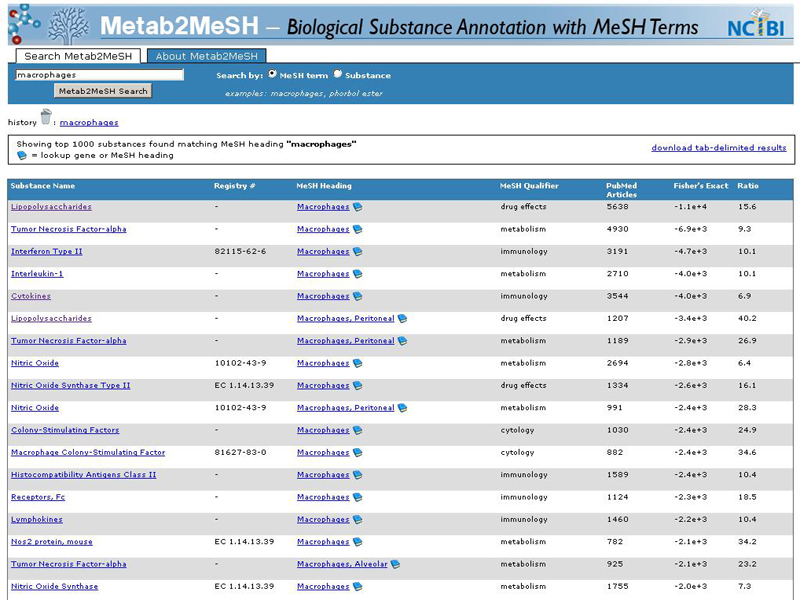Click registry number 81627-83-0
This screenshot has height=600, width=800.
click(240, 453)
